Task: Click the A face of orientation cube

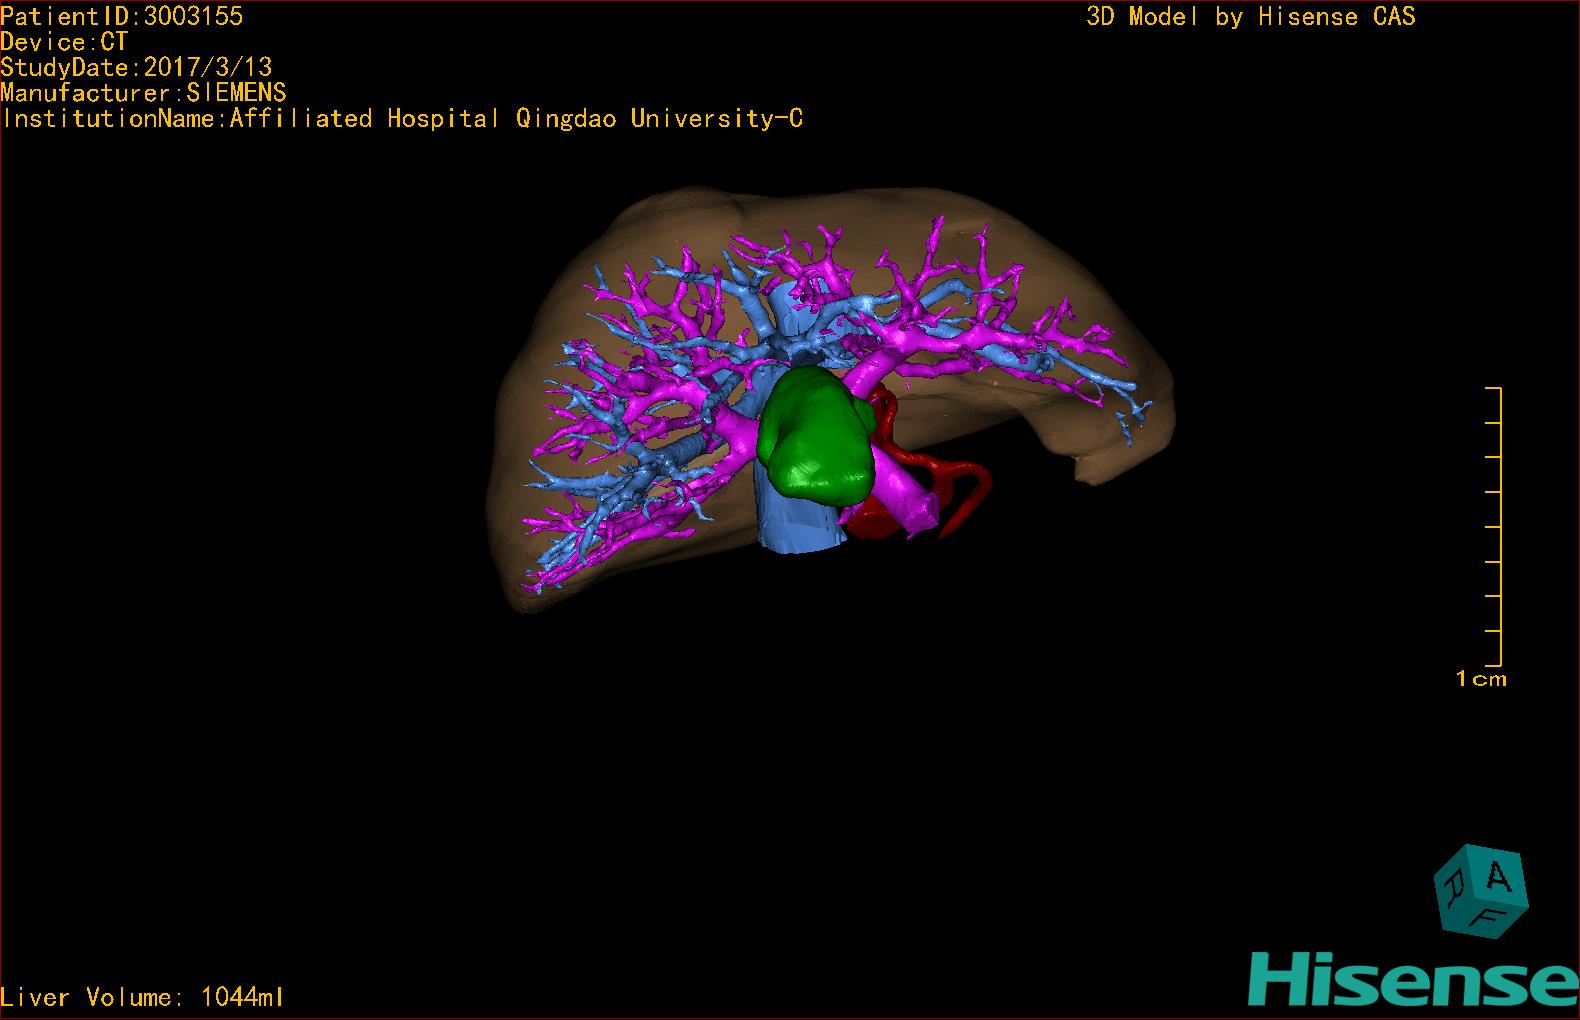Action: pos(1498,878)
